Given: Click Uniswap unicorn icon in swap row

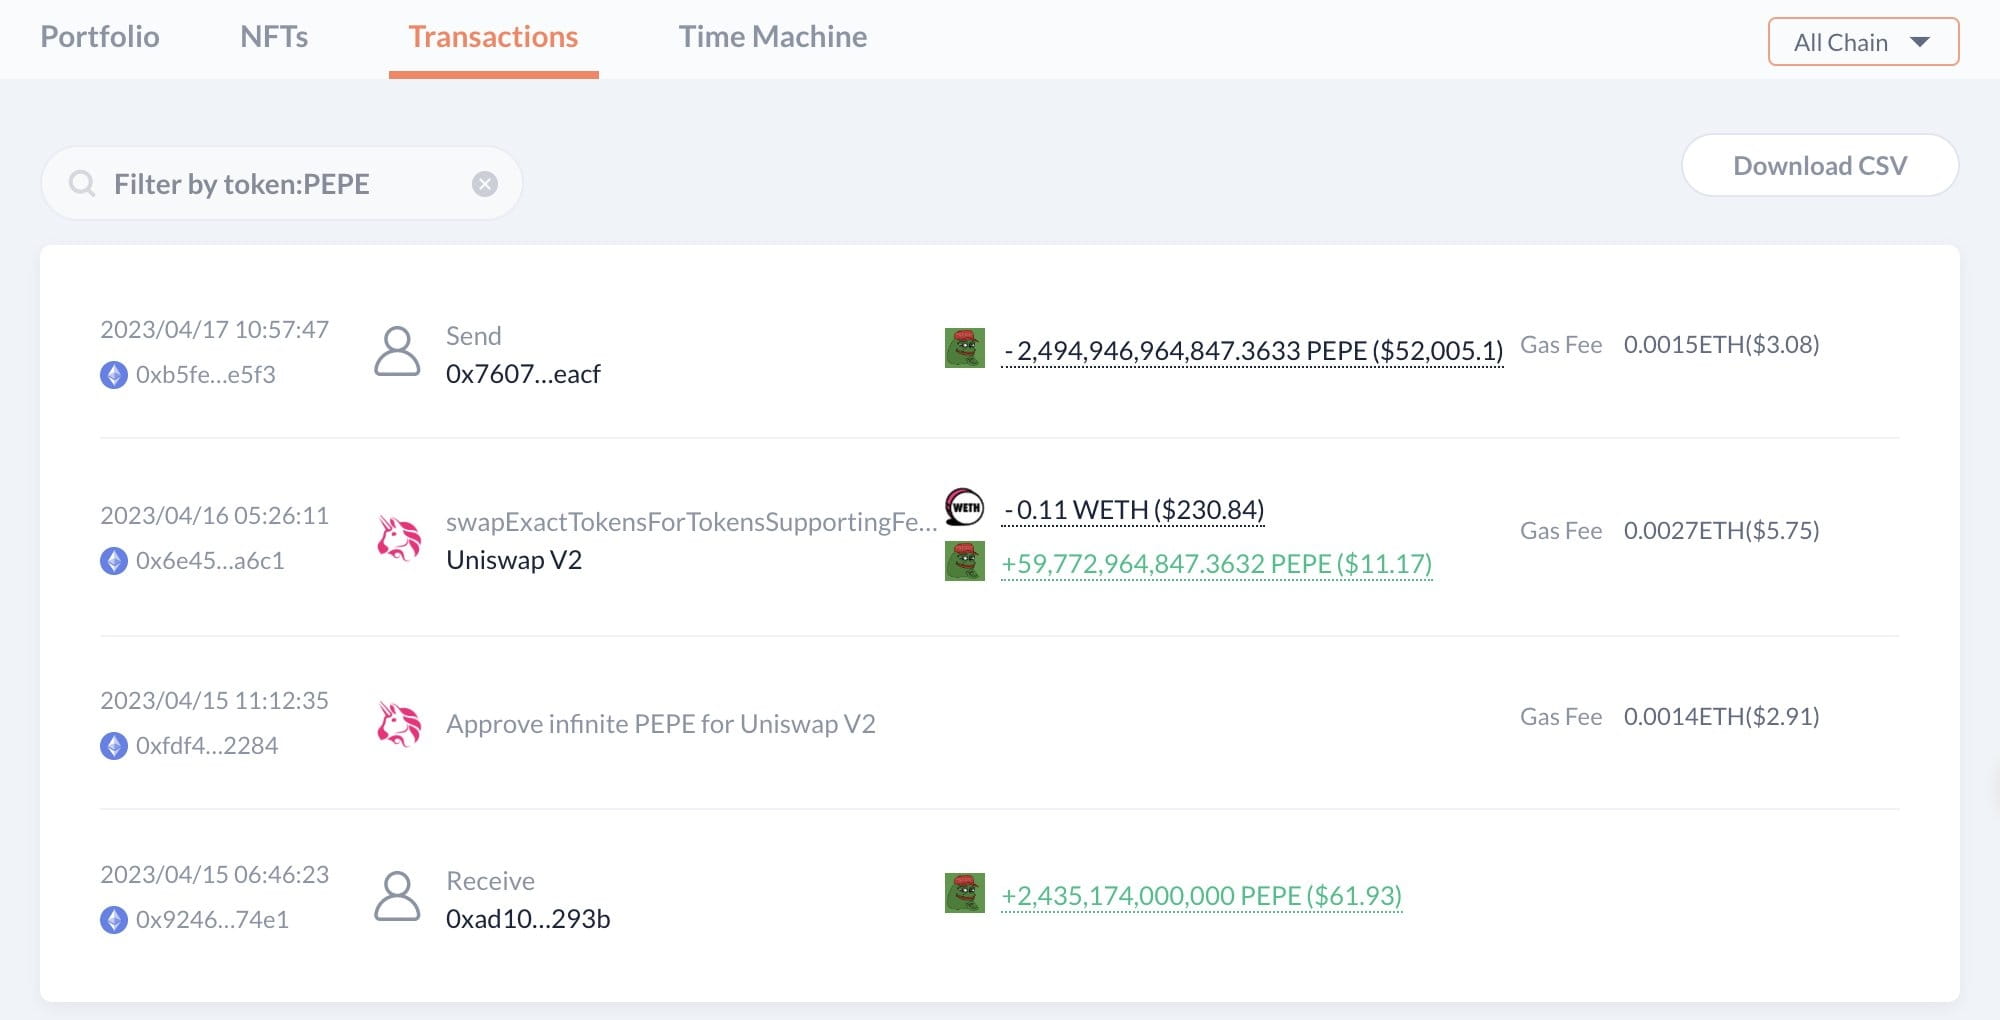Looking at the screenshot, I should (399, 538).
